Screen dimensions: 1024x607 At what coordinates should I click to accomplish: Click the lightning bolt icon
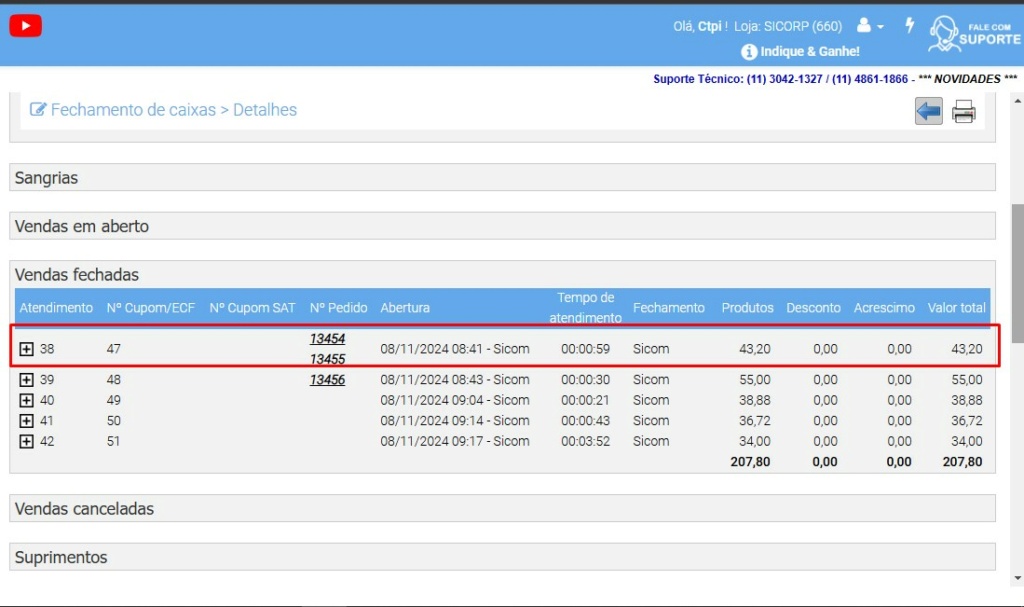coord(910,25)
